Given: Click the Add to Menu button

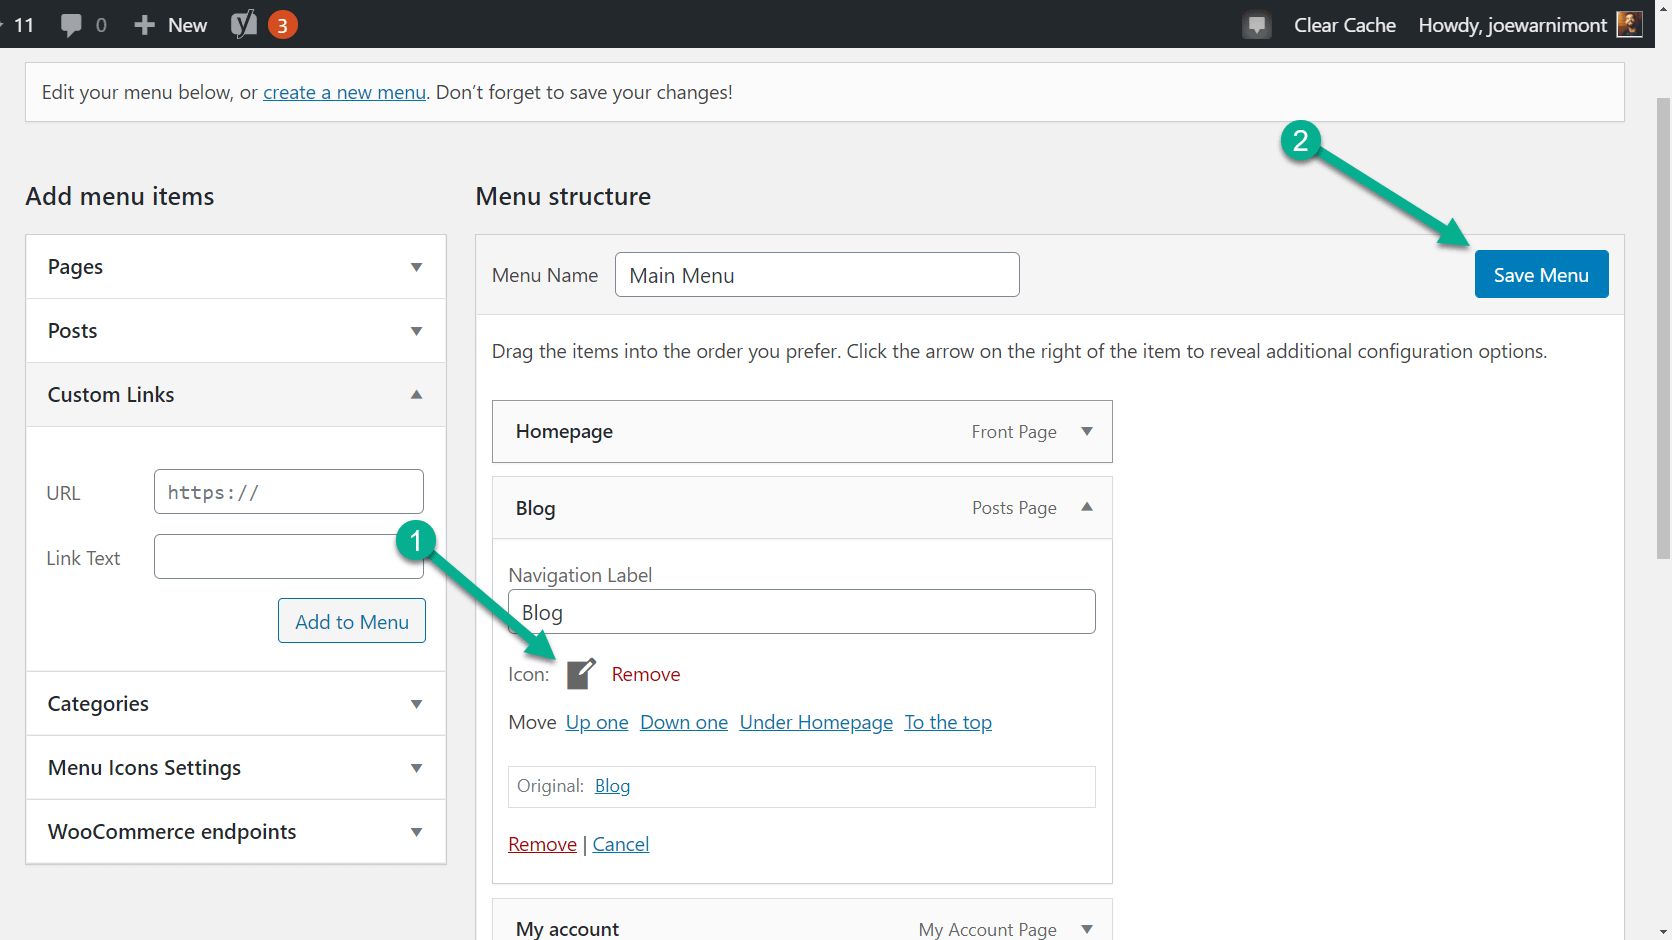Looking at the screenshot, I should coord(351,620).
